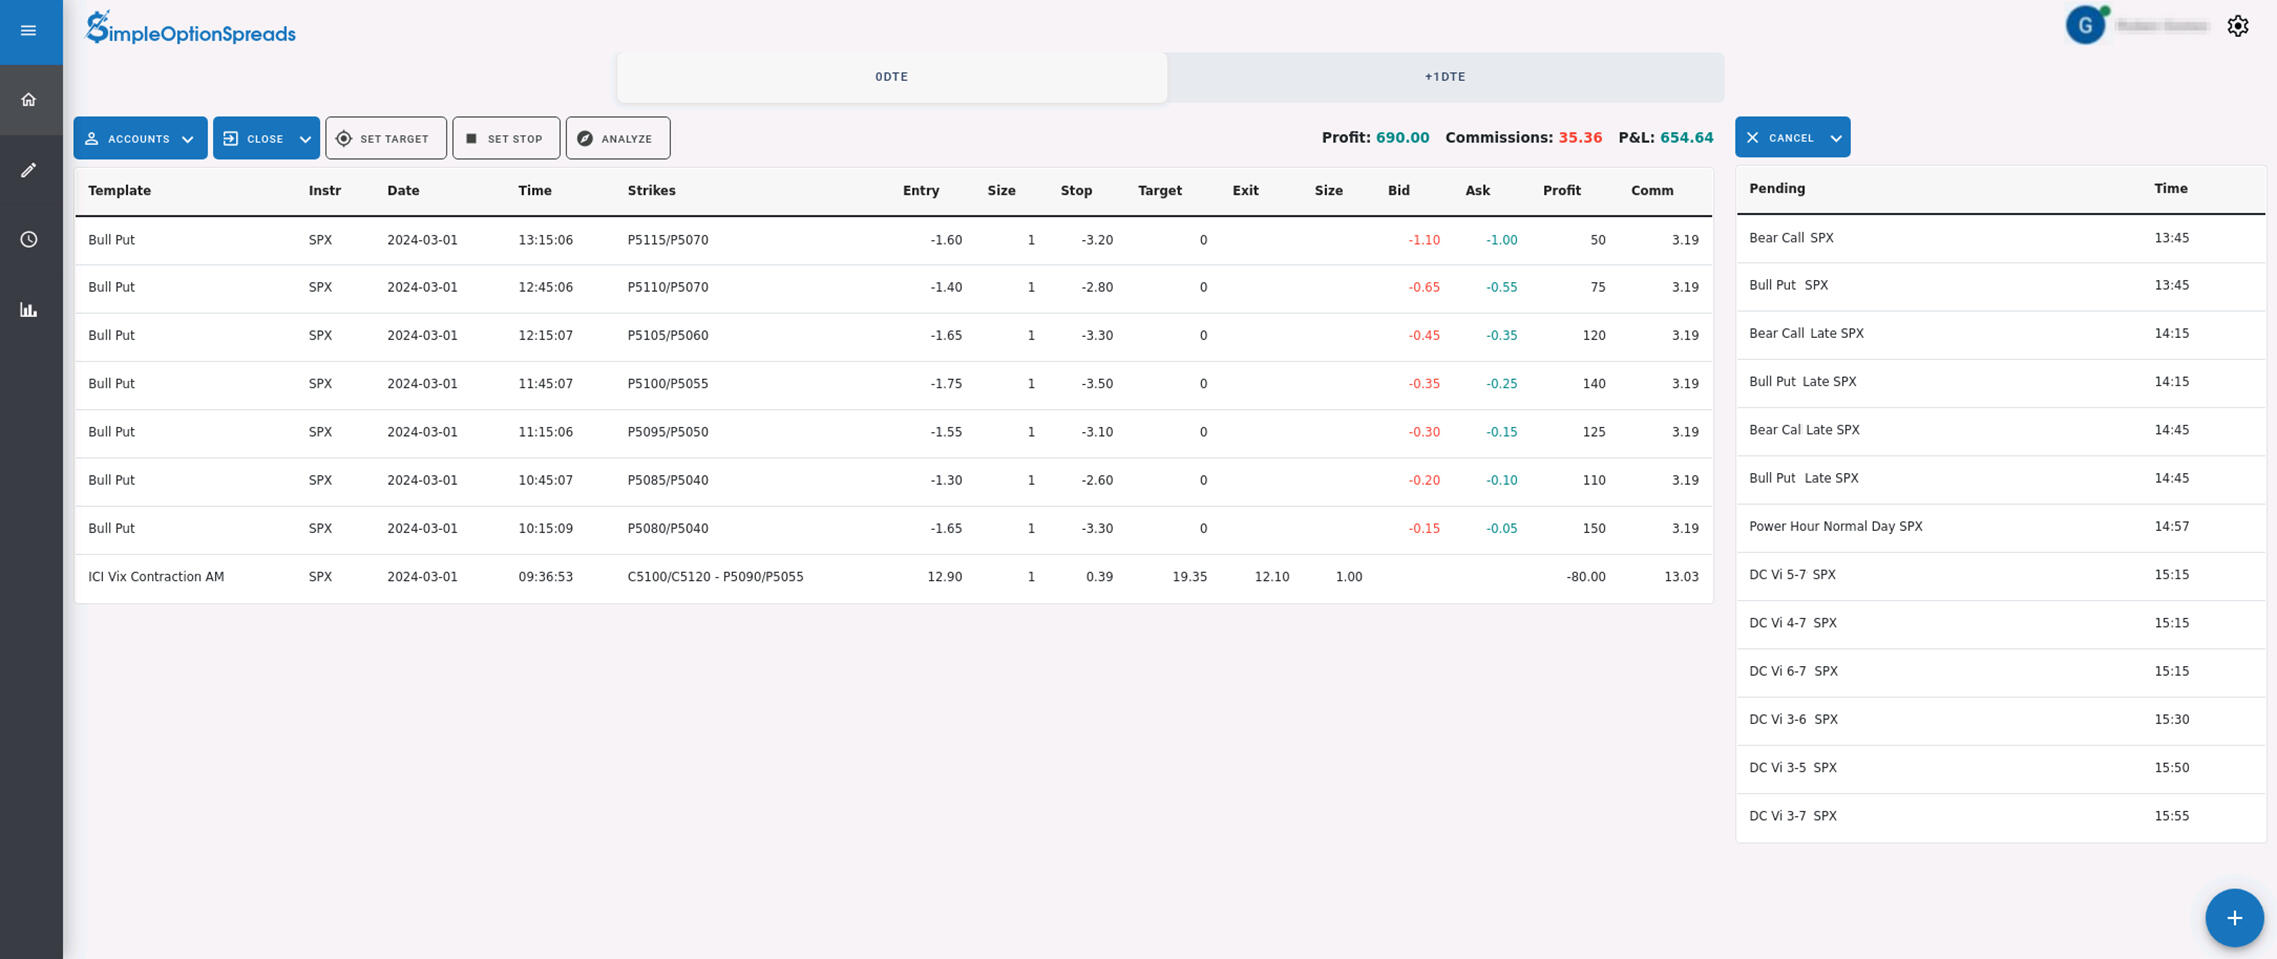
Task: Switch to the +1DTE tab
Action: [1445, 77]
